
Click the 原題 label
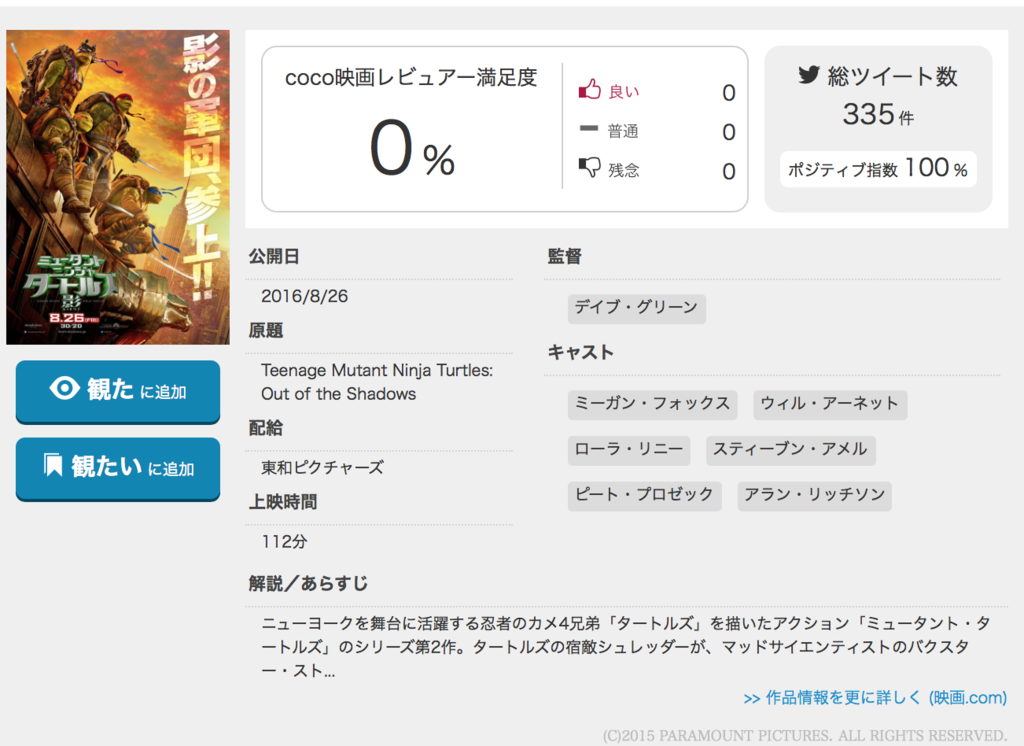click(x=266, y=331)
